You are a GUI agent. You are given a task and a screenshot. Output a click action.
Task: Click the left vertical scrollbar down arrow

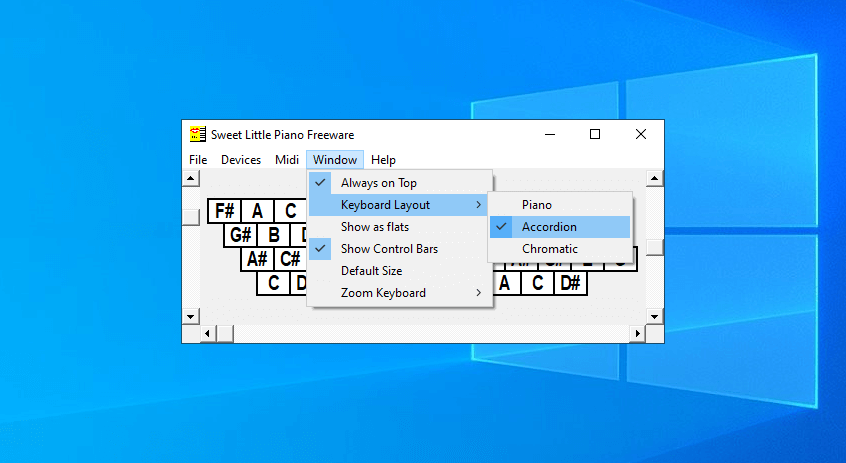tap(190, 316)
